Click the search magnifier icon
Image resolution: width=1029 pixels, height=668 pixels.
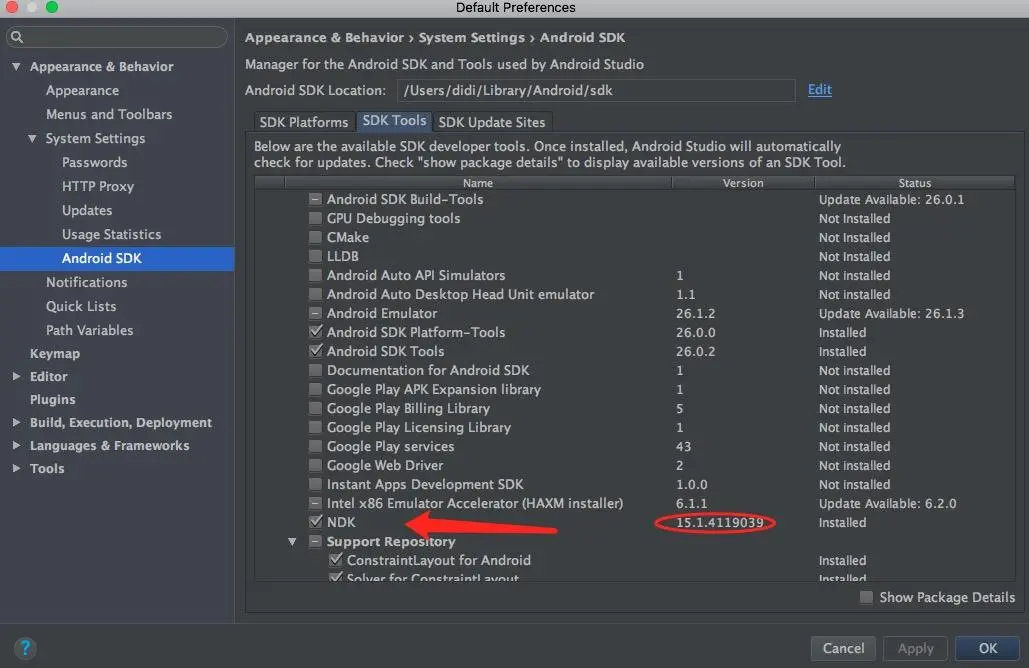point(17,37)
